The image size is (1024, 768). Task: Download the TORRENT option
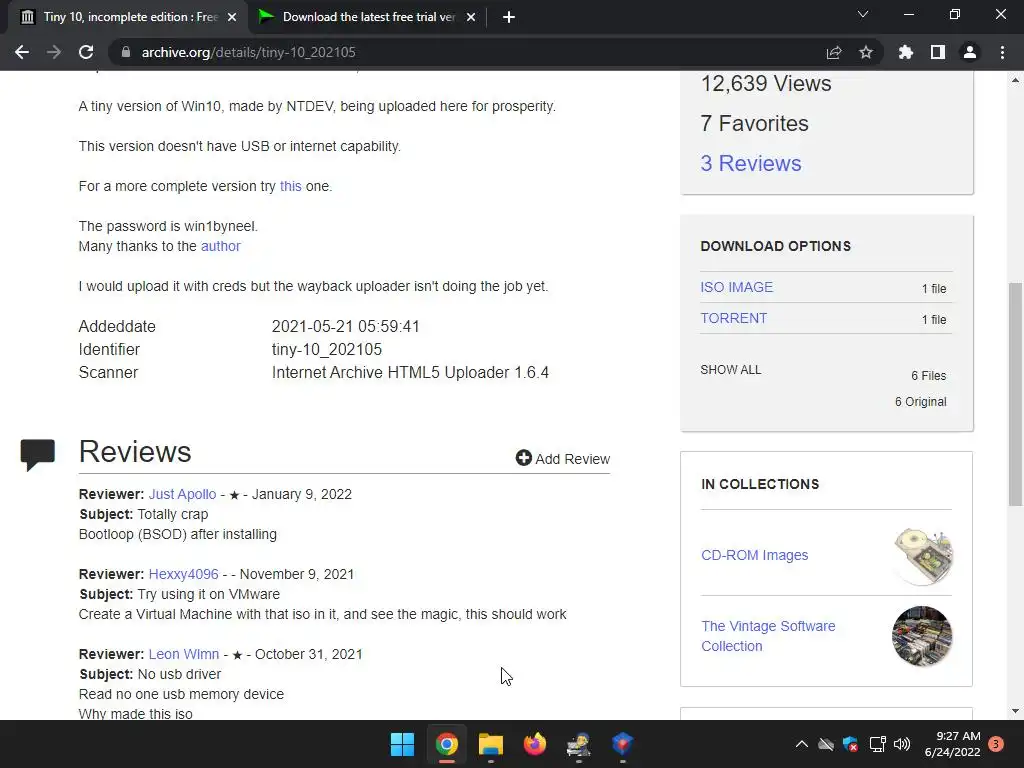(x=733, y=318)
